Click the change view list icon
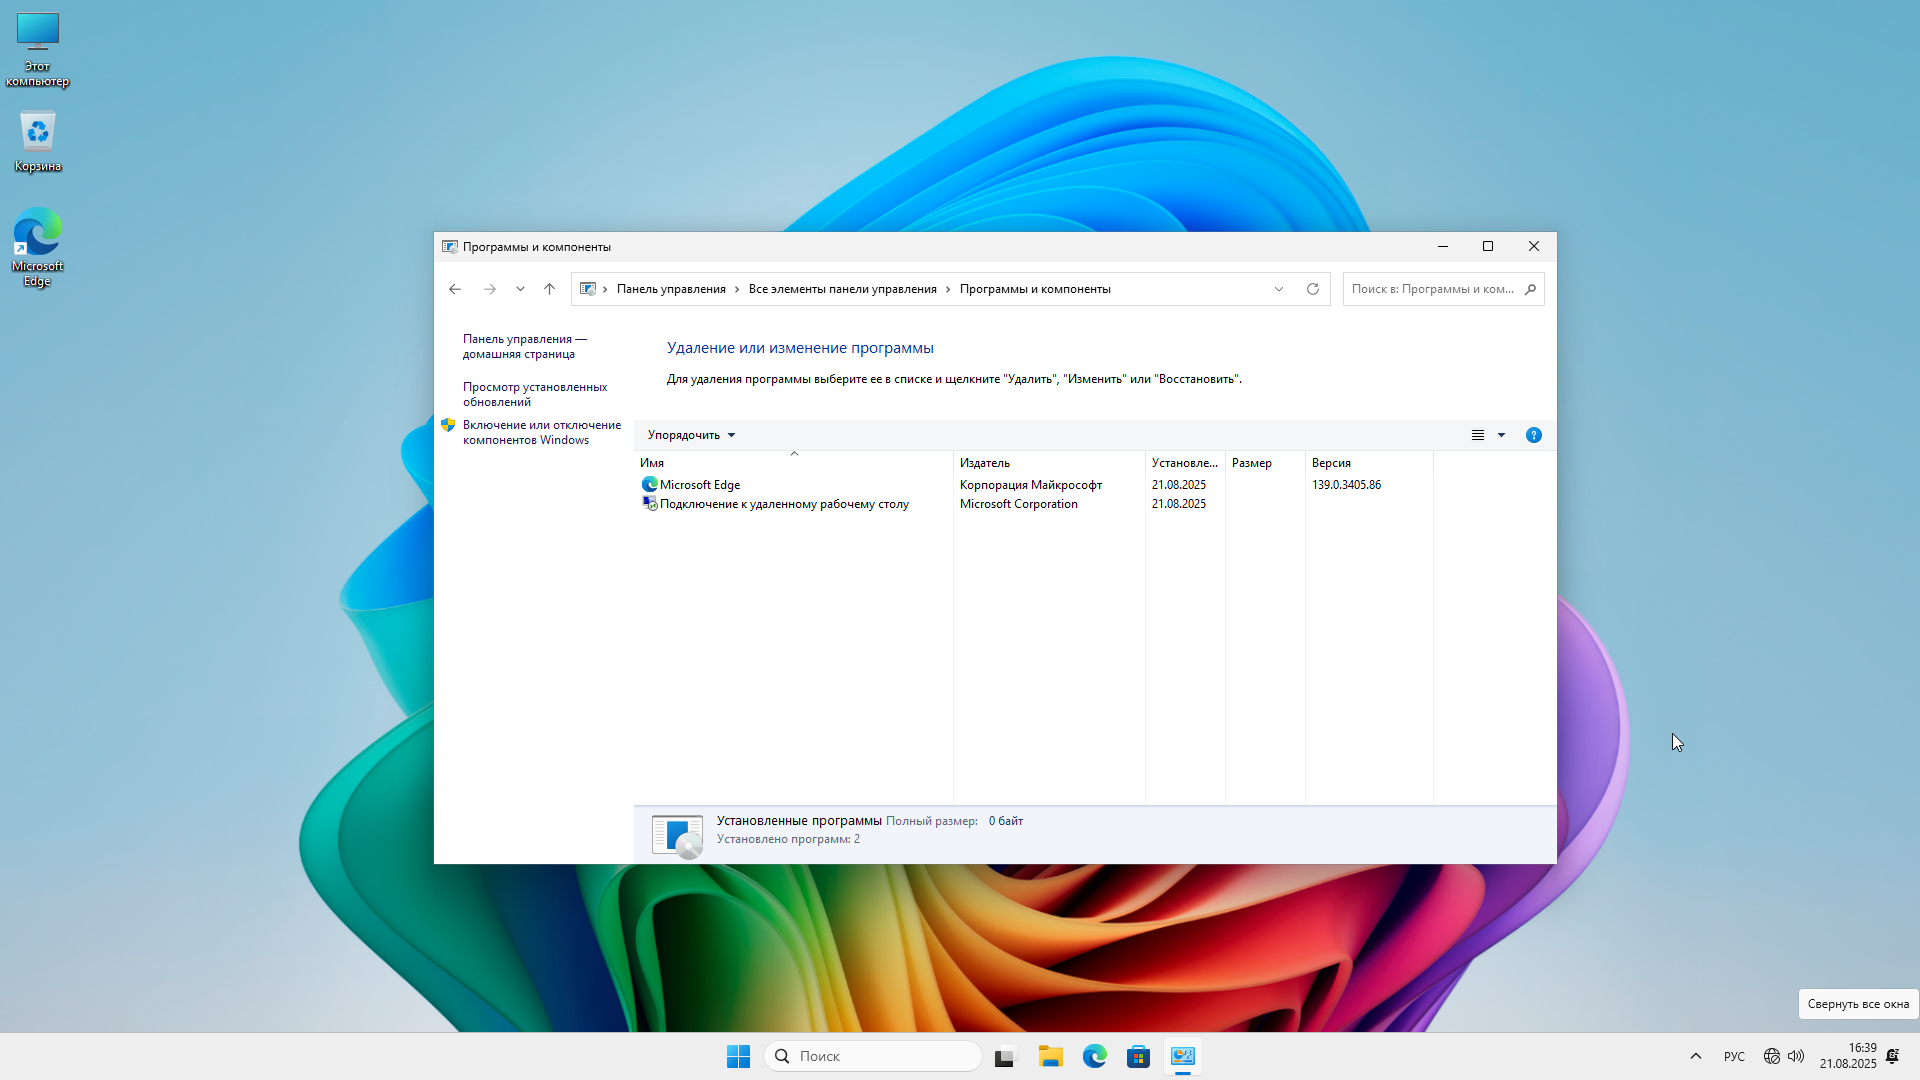Image resolution: width=1920 pixels, height=1080 pixels. click(x=1477, y=435)
